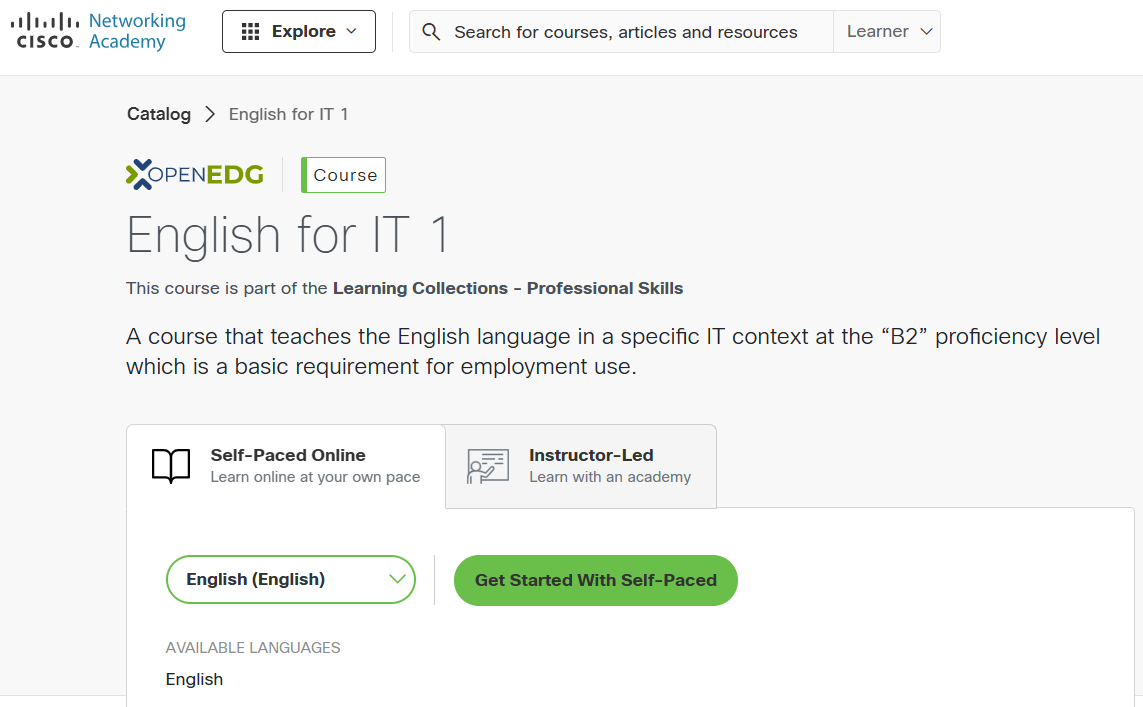Click the instructor presentation icon on Instructor-Led tab
1143x707 pixels.
coord(487,465)
